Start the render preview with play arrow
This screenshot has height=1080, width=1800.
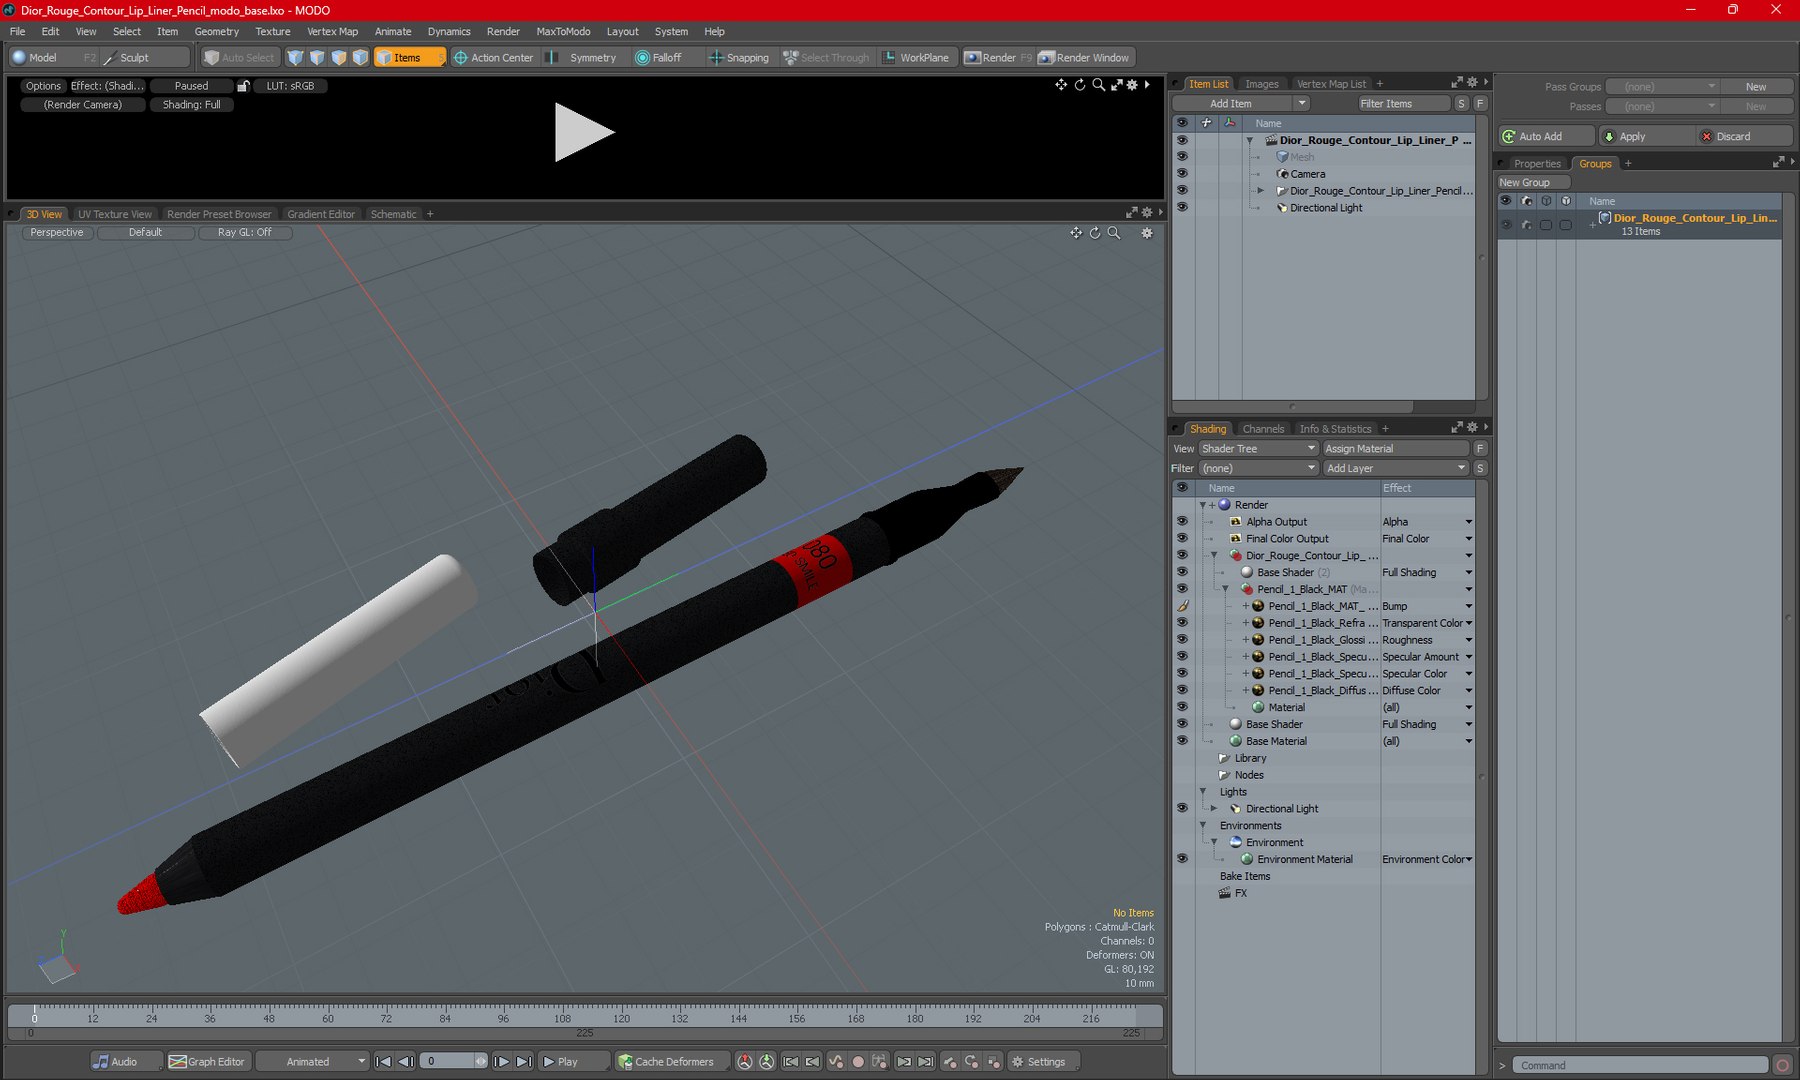pyautogui.click(x=584, y=132)
